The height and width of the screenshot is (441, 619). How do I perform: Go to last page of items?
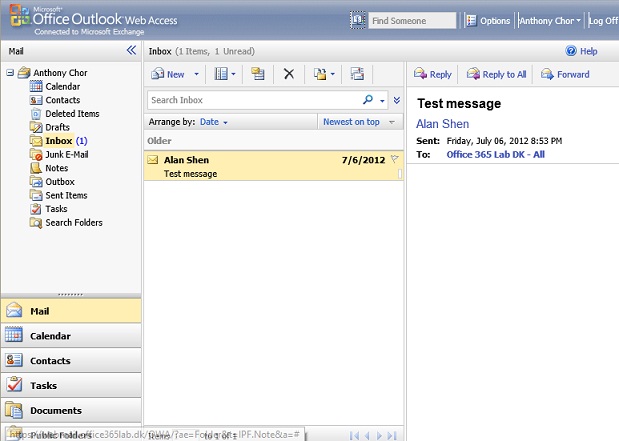tap(392, 435)
